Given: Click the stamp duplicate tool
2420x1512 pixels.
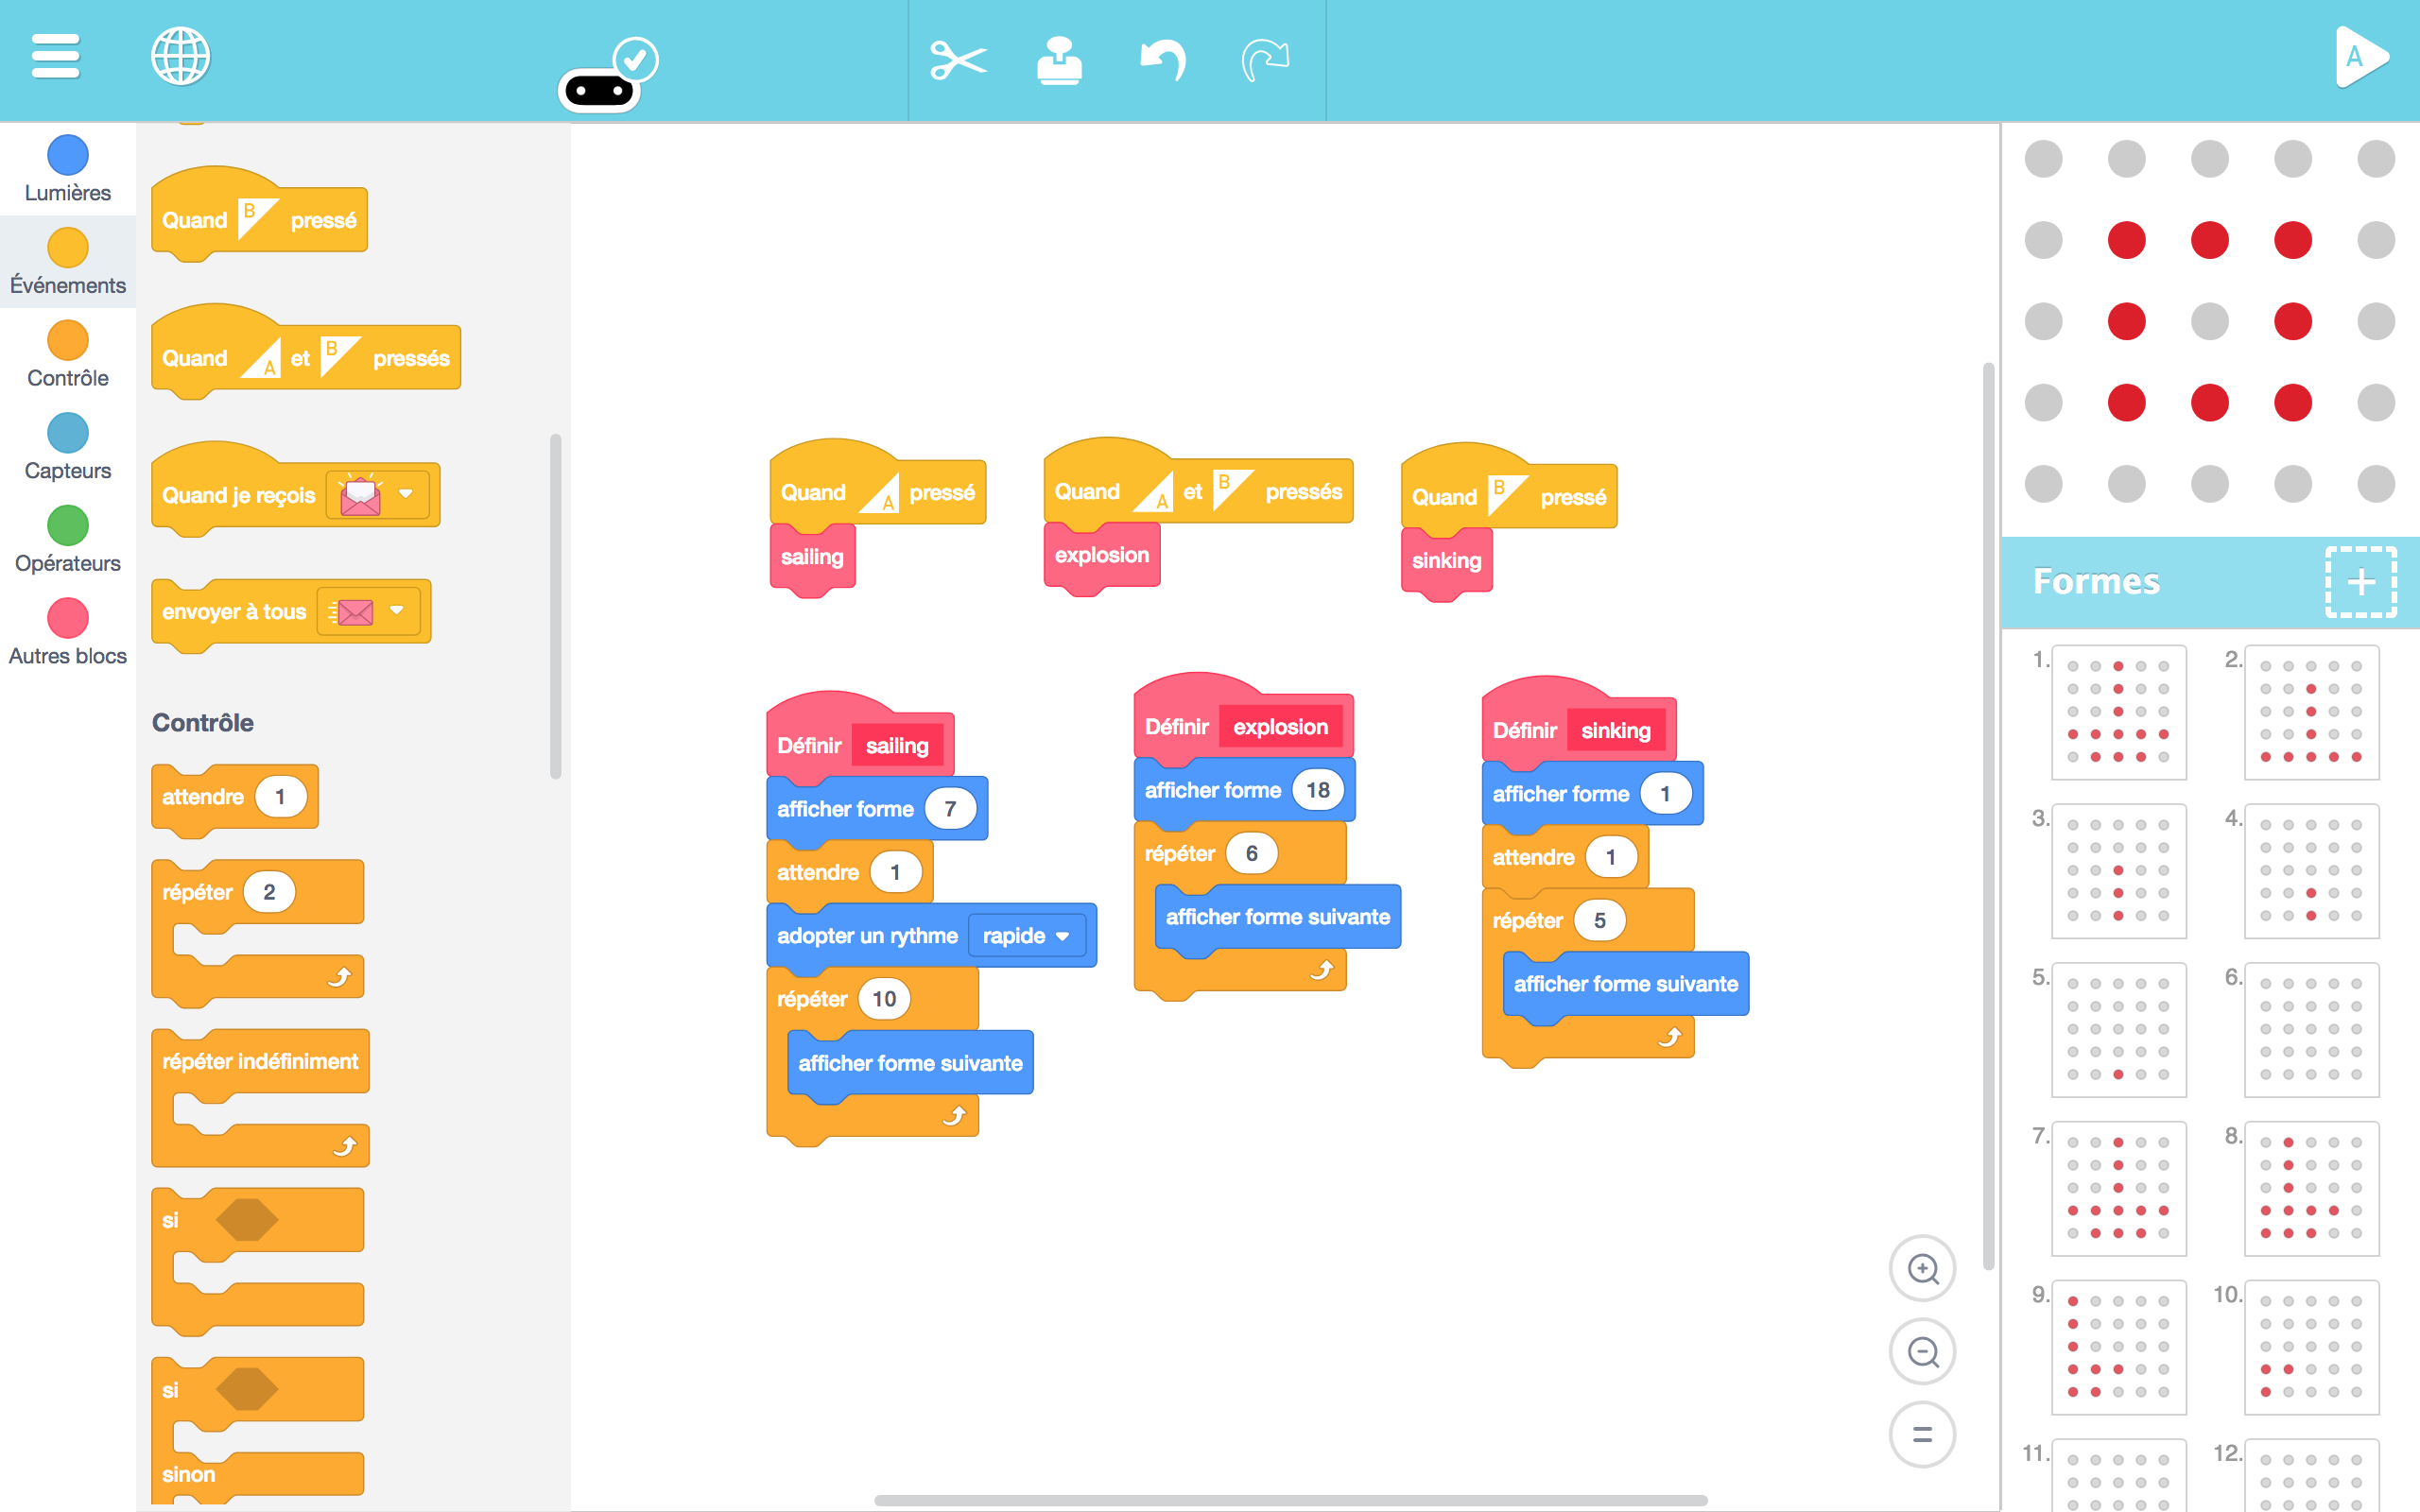Looking at the screenshot, I should point(1060,60).
